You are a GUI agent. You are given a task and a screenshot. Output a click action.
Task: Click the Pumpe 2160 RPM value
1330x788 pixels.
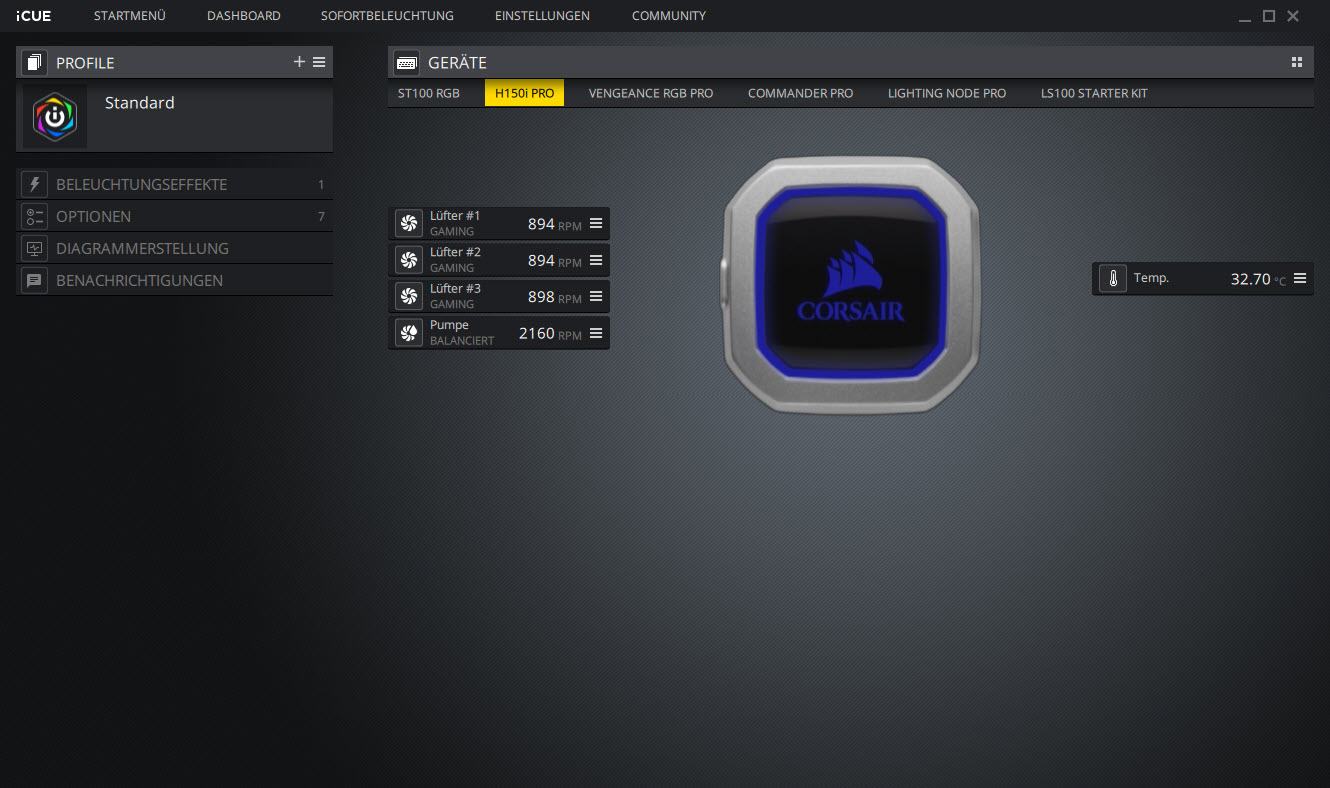point(550,333)
